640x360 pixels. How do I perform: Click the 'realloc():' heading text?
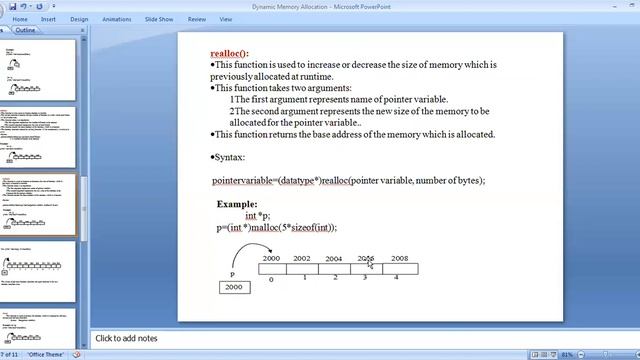pos(229,53)
